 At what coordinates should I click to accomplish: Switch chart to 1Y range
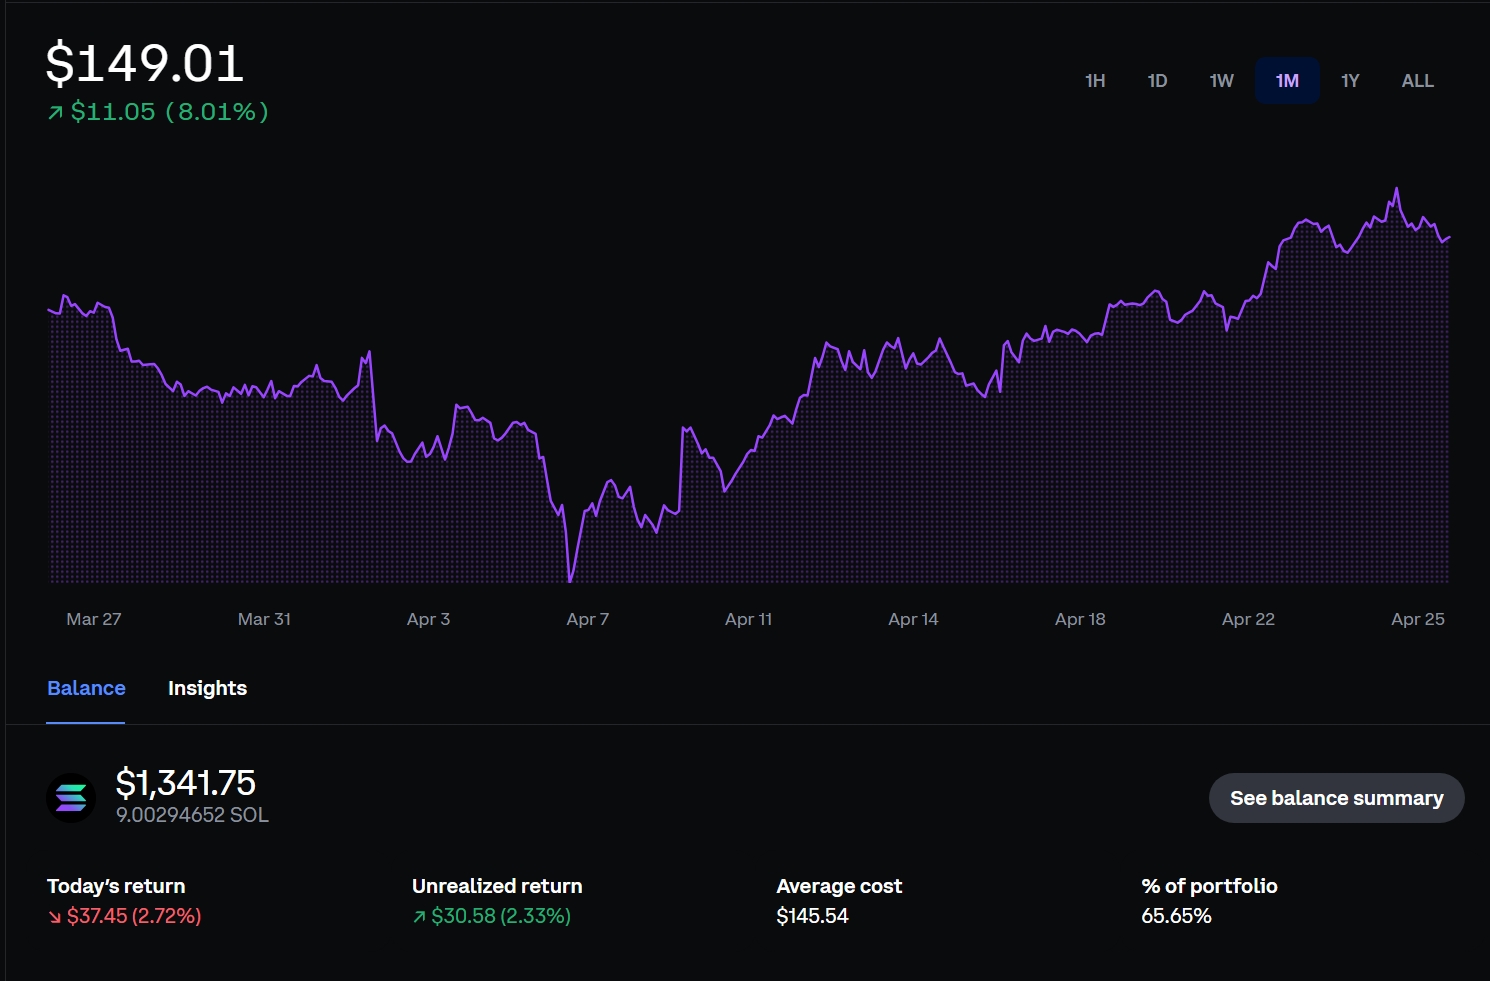coord(1350,81)
